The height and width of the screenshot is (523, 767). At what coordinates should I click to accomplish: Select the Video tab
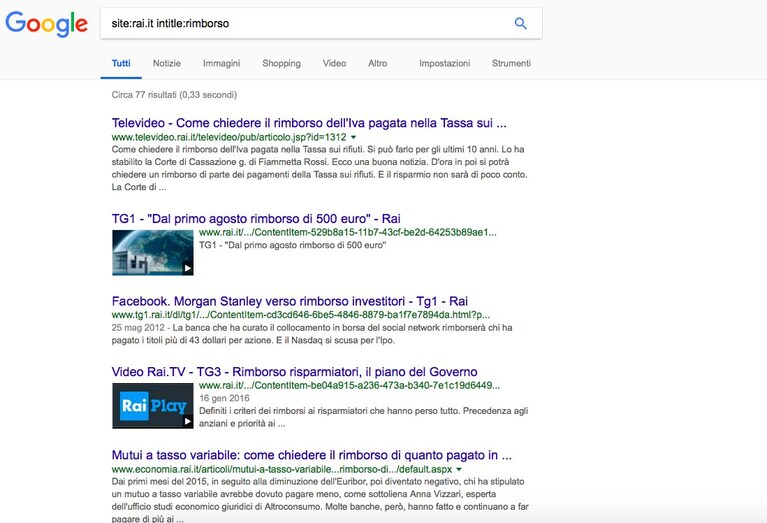(334, 63)
